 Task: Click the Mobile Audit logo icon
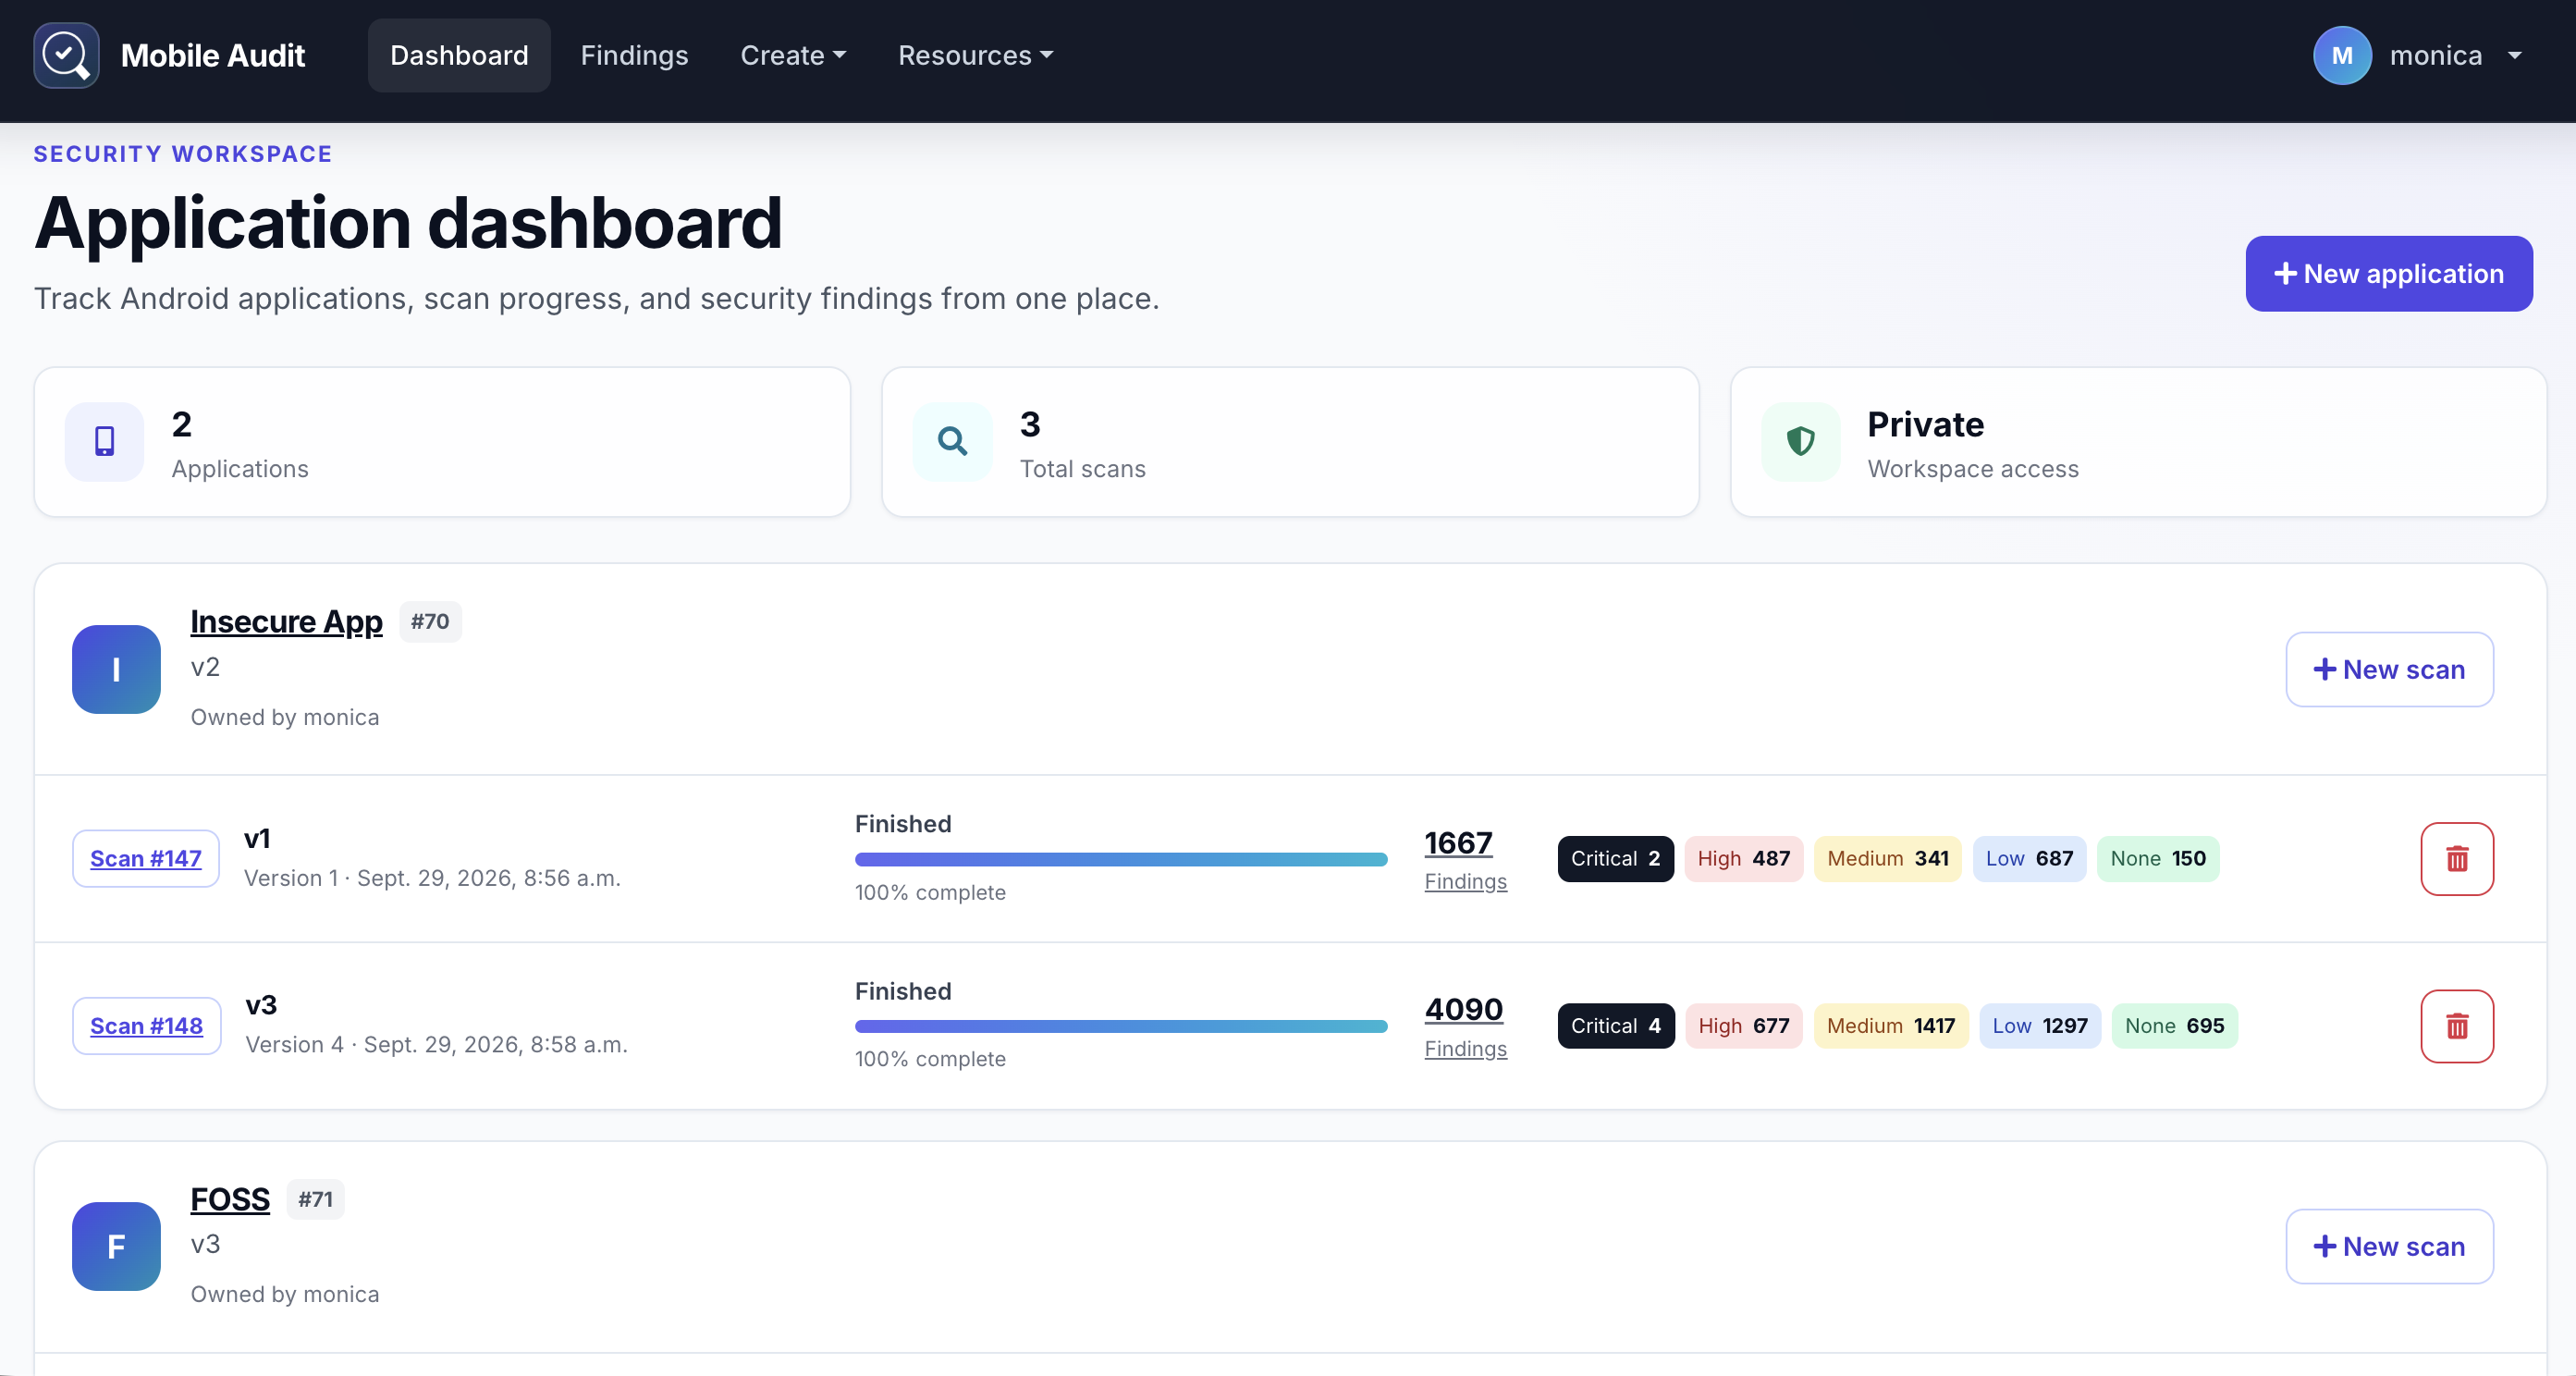[x=66, y=55]
